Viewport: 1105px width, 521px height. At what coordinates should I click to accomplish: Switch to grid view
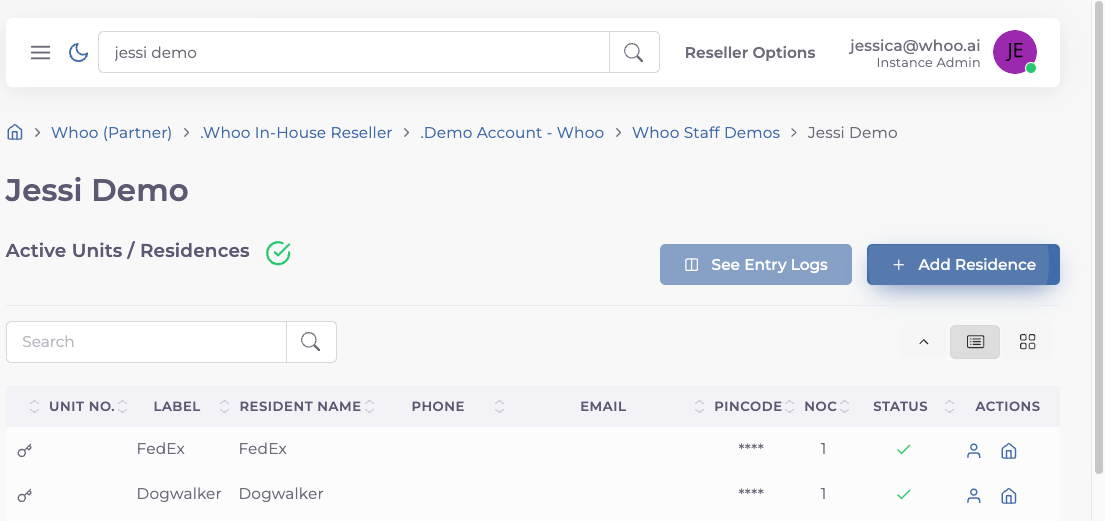click(1027, 342)
